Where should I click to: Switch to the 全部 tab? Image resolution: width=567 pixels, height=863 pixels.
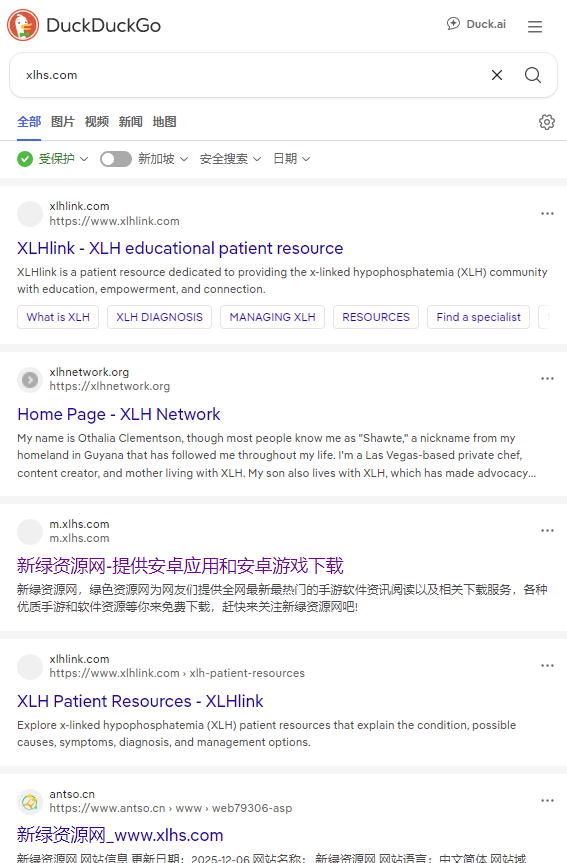click(29, 122)
